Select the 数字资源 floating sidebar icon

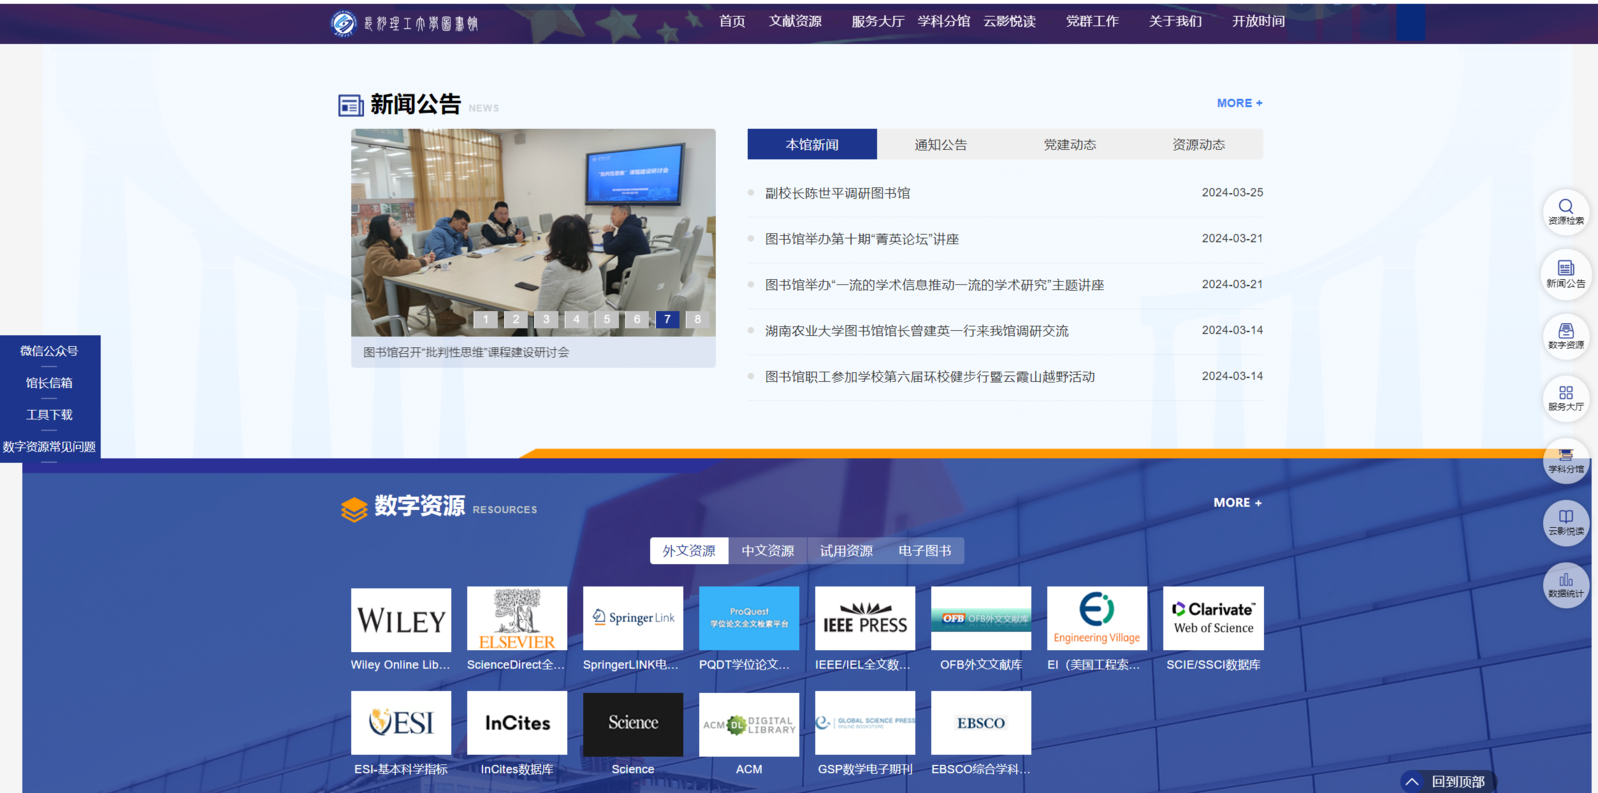pyautogui.click(x=1566, y=336)
